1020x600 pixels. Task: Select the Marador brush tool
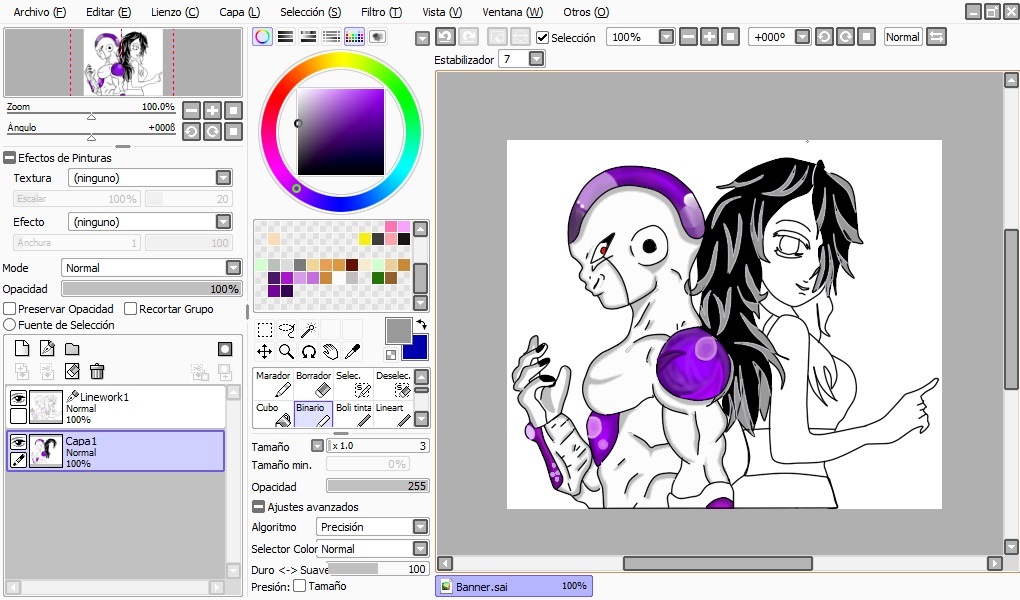[273, 383]
